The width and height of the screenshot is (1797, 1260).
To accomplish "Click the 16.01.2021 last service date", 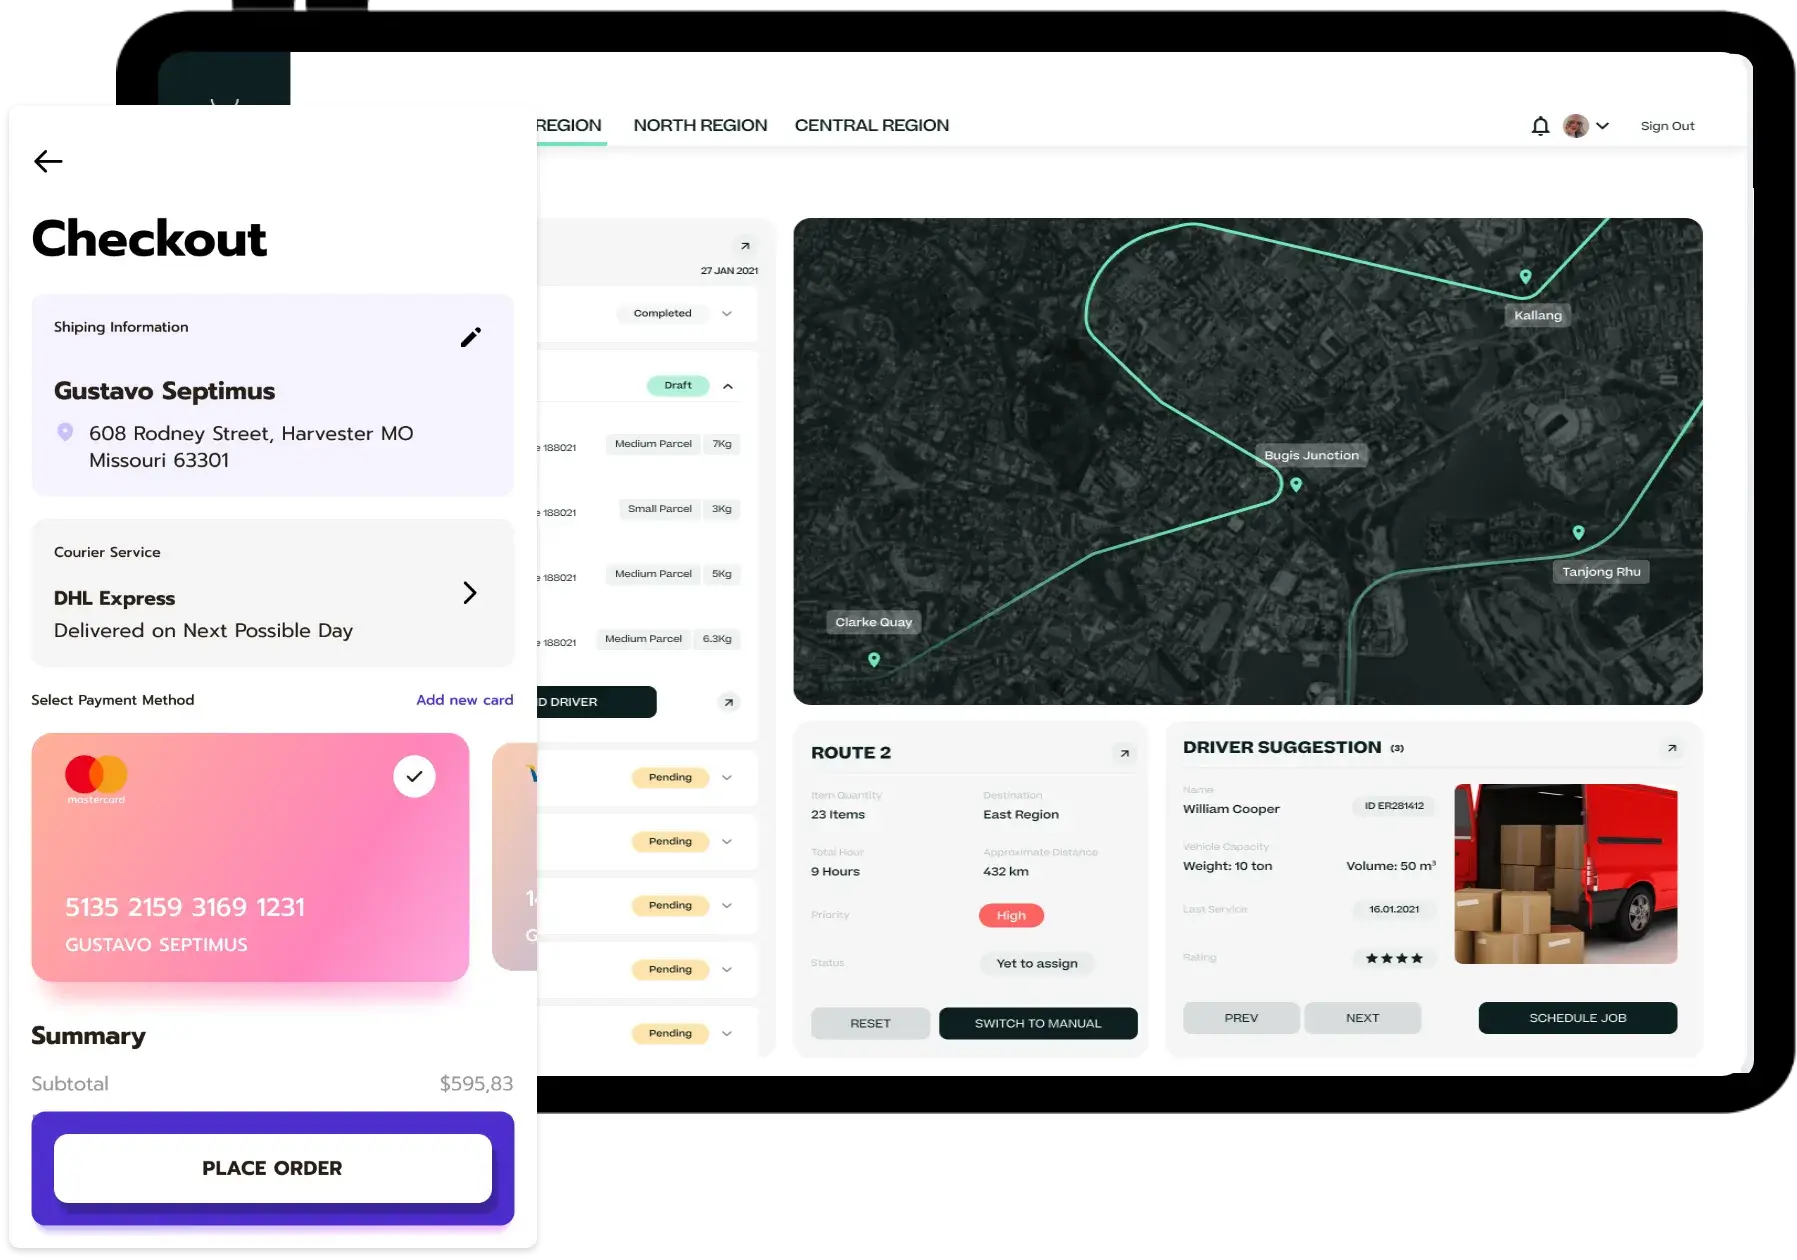I will pyautogui.click(x=1394, y=909).
